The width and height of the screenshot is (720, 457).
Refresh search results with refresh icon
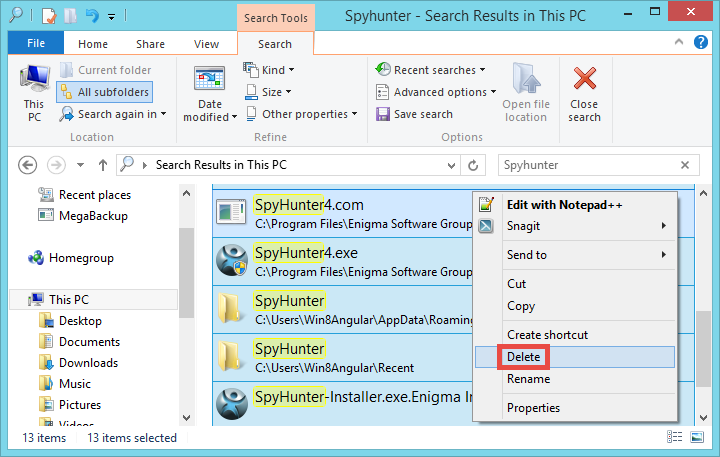tap(473, 165)
